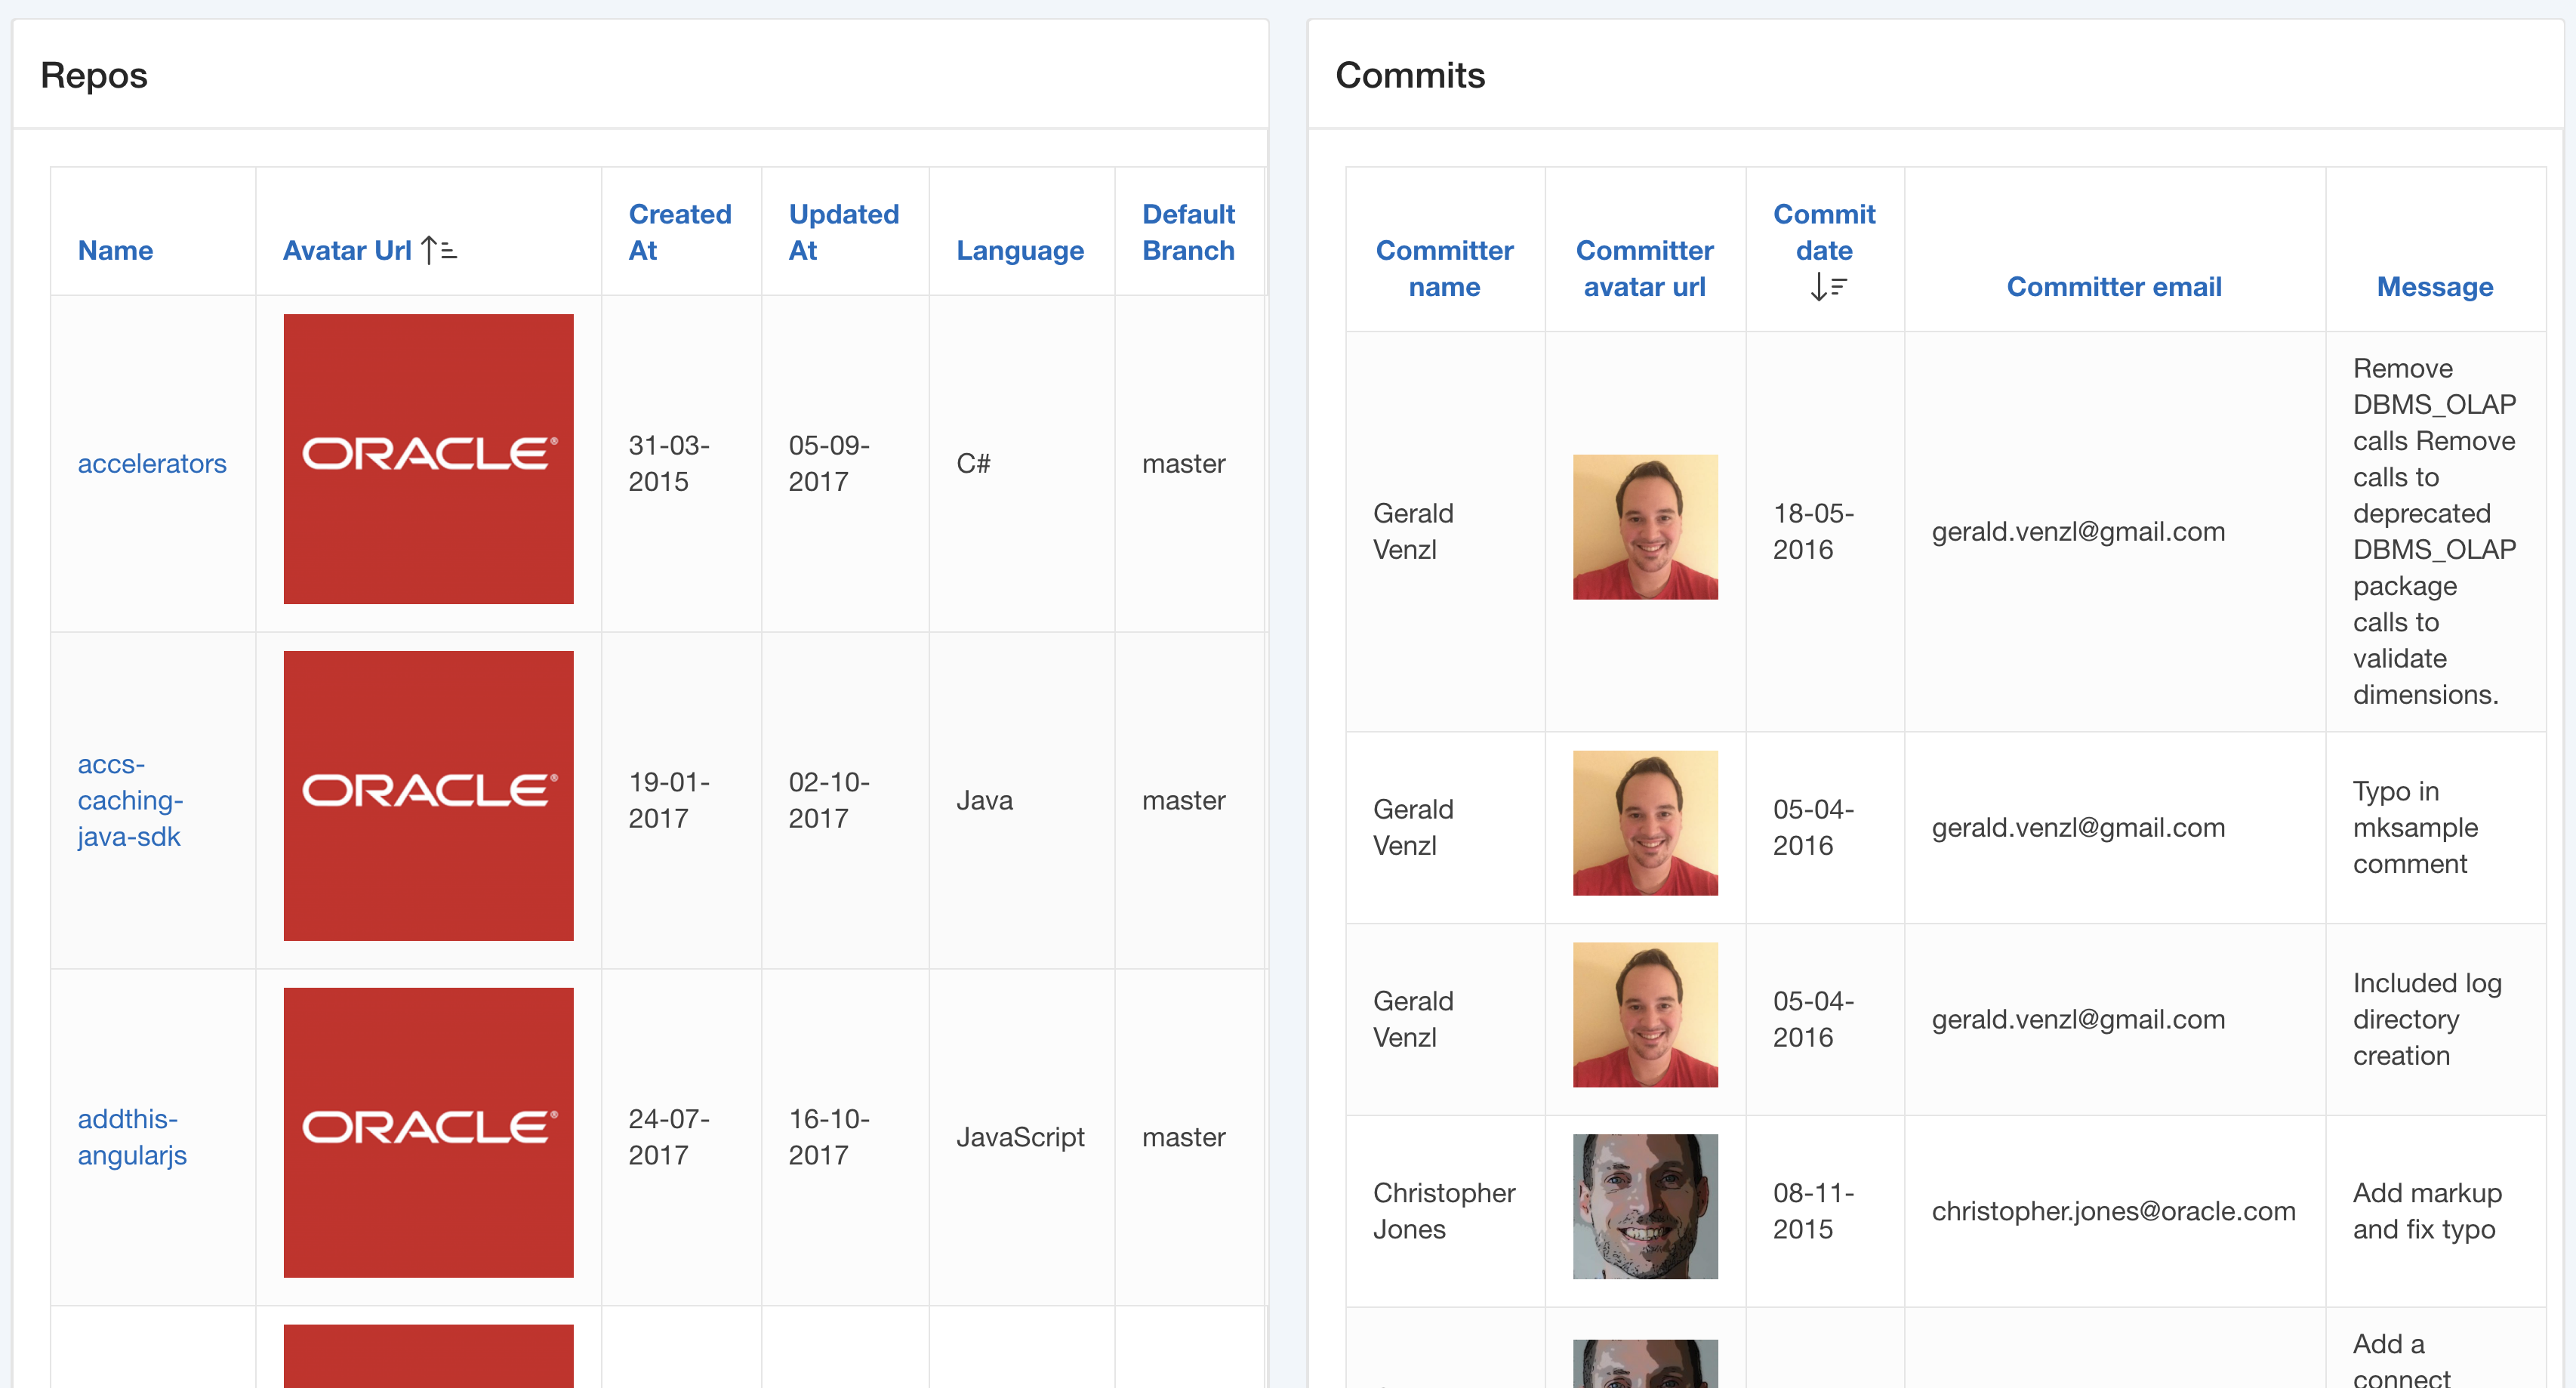2576x1388 pixels.
Task: Sort repos by Created At header
Action: [x=679, y=232]
